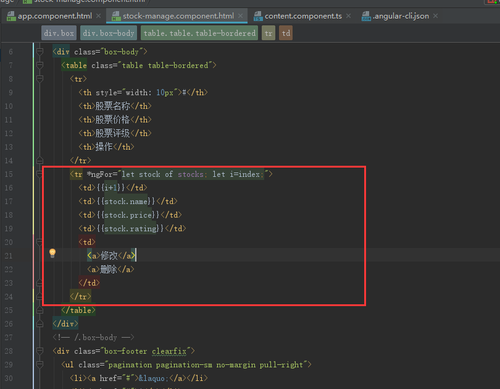Click content.component.ts file icon

[258, 16]
